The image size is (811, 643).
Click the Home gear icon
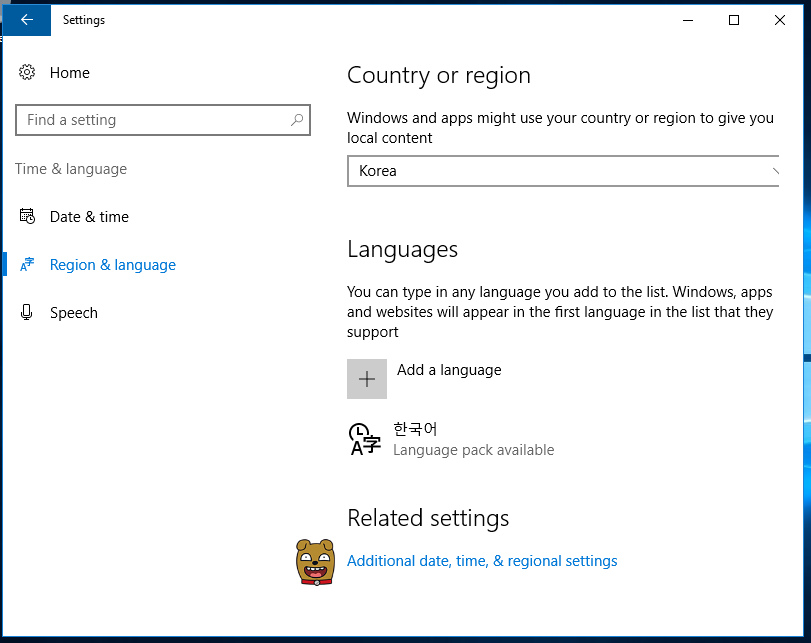click(27, 72)
